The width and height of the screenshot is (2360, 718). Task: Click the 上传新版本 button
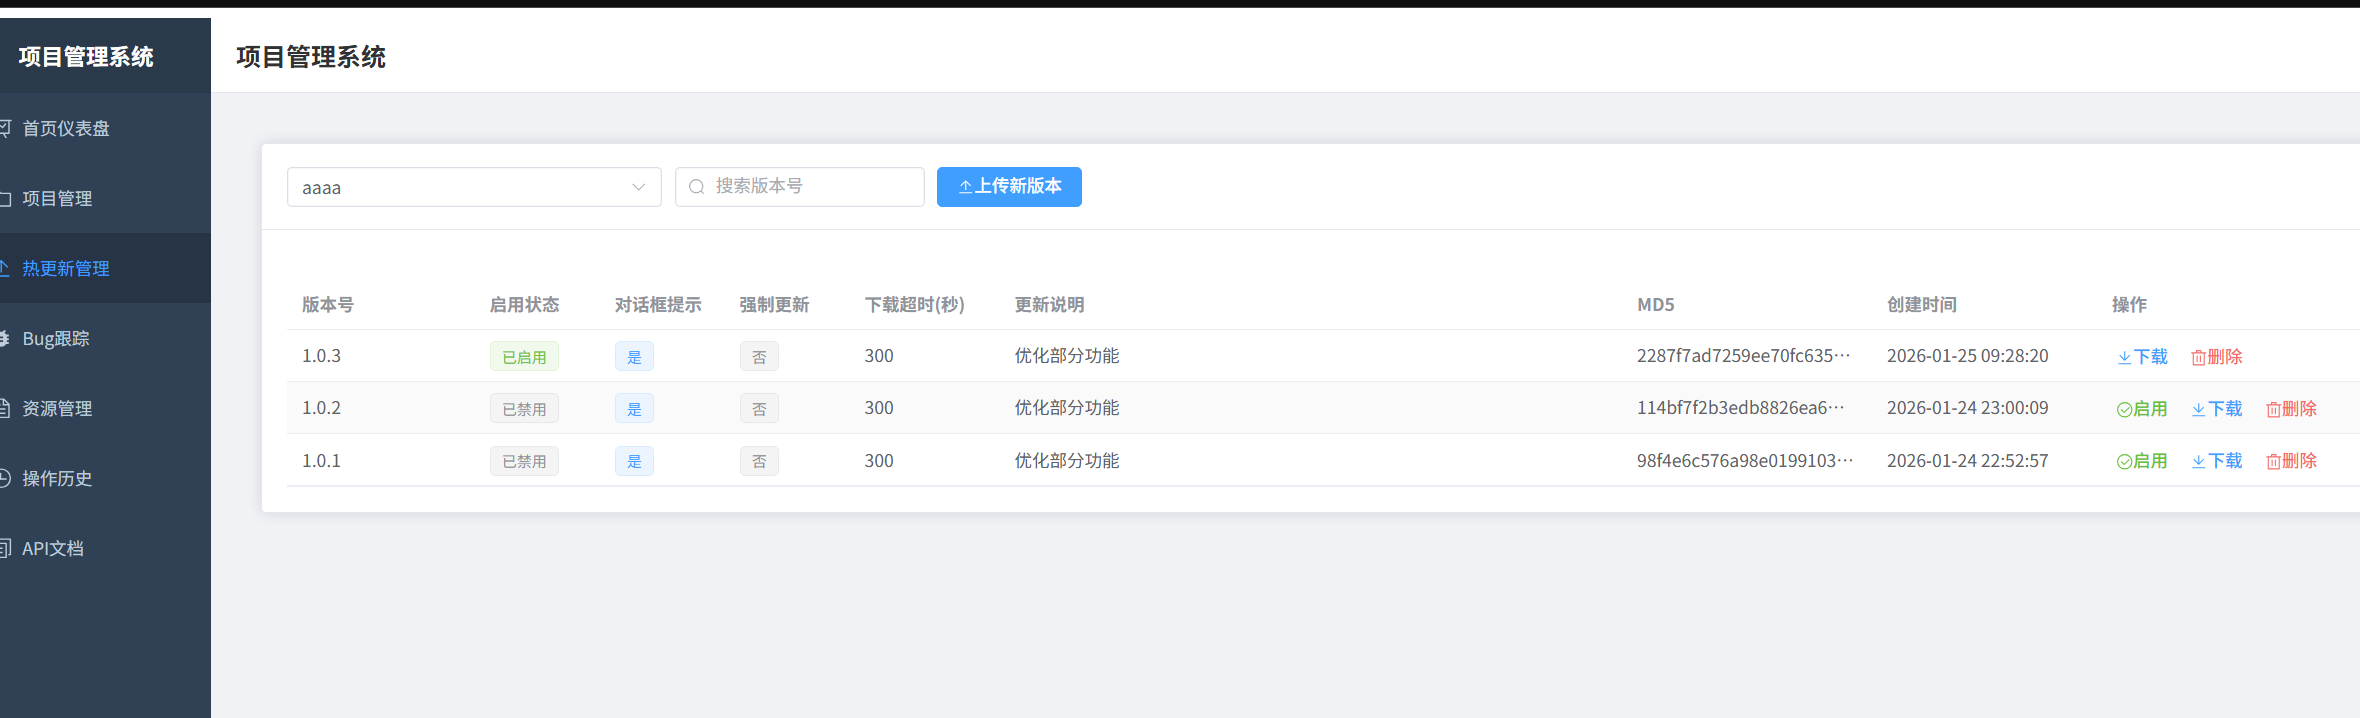(1009, 187)
